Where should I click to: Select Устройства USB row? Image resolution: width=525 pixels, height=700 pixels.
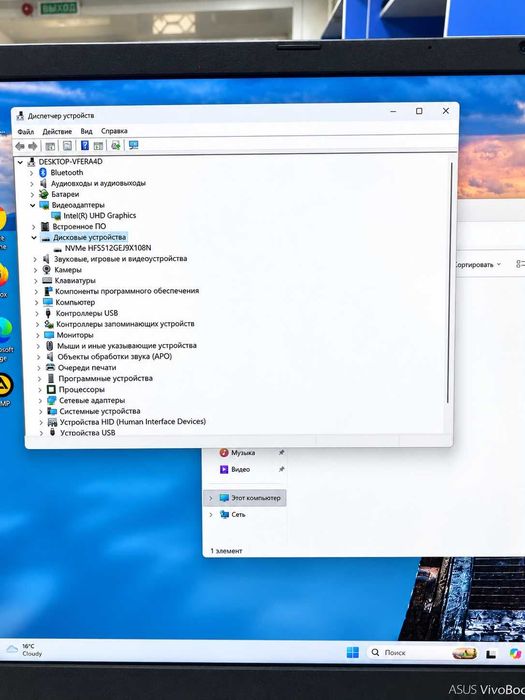[88, 433]
